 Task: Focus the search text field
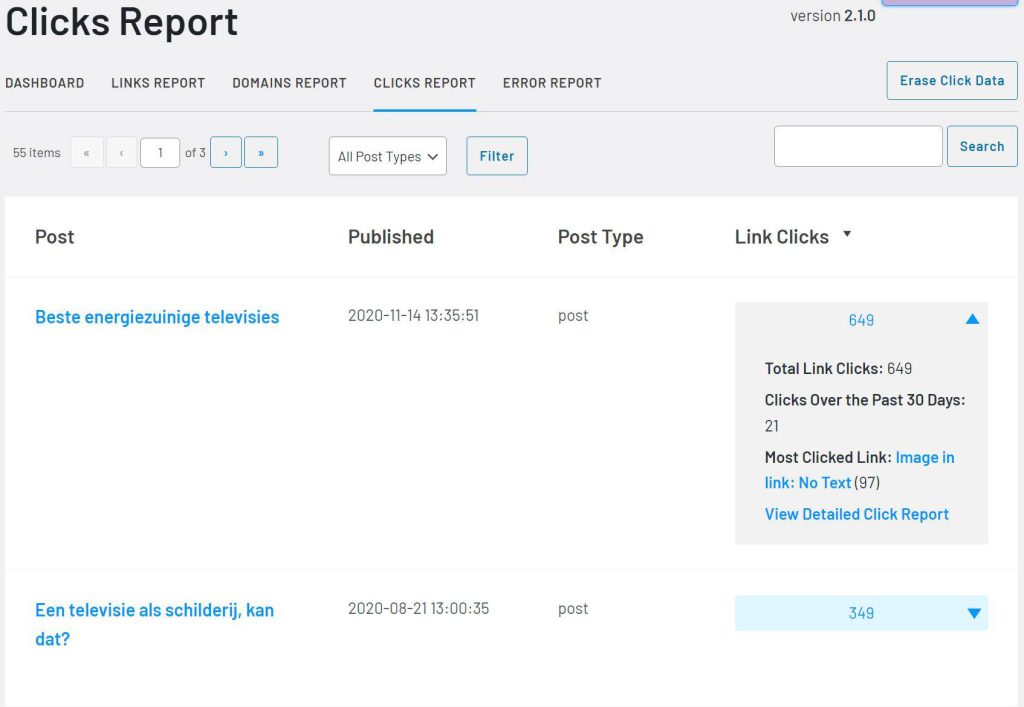(x=858, y=146)
